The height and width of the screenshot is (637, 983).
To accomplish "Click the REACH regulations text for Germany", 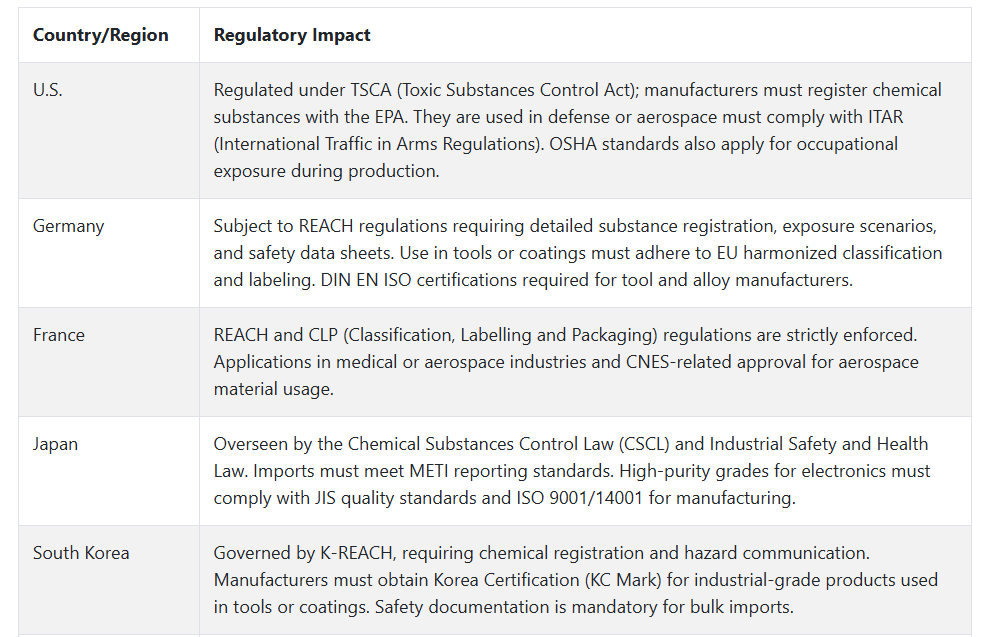I will 577,253.
